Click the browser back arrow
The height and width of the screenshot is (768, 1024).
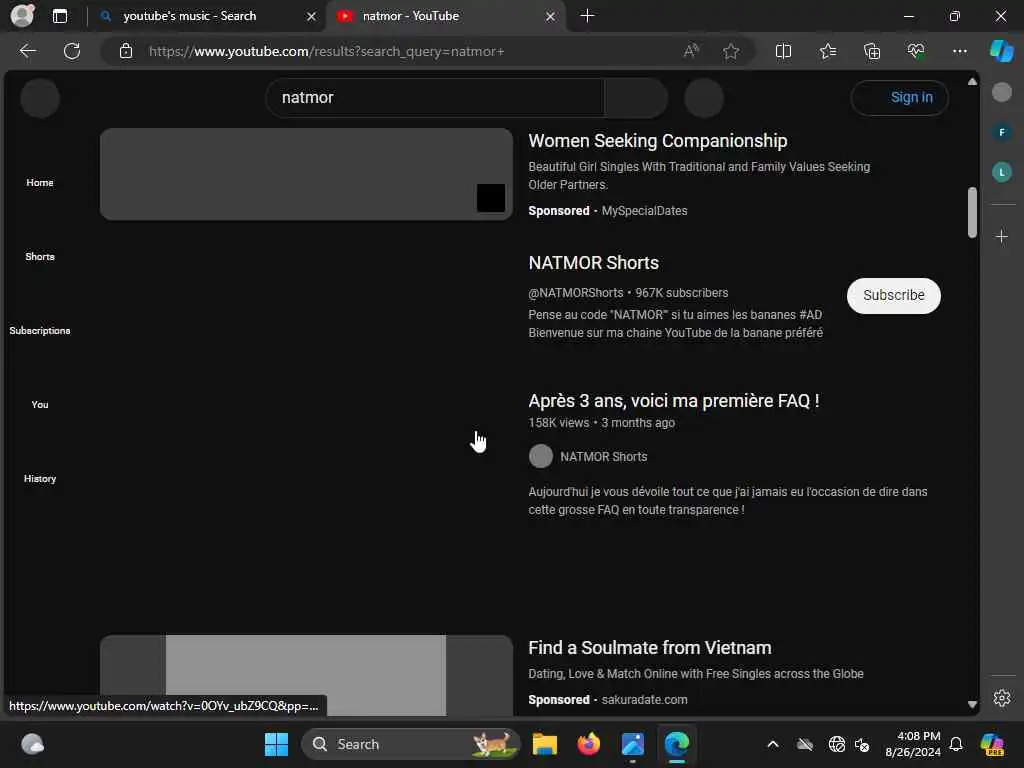click(x=27, y=51)
